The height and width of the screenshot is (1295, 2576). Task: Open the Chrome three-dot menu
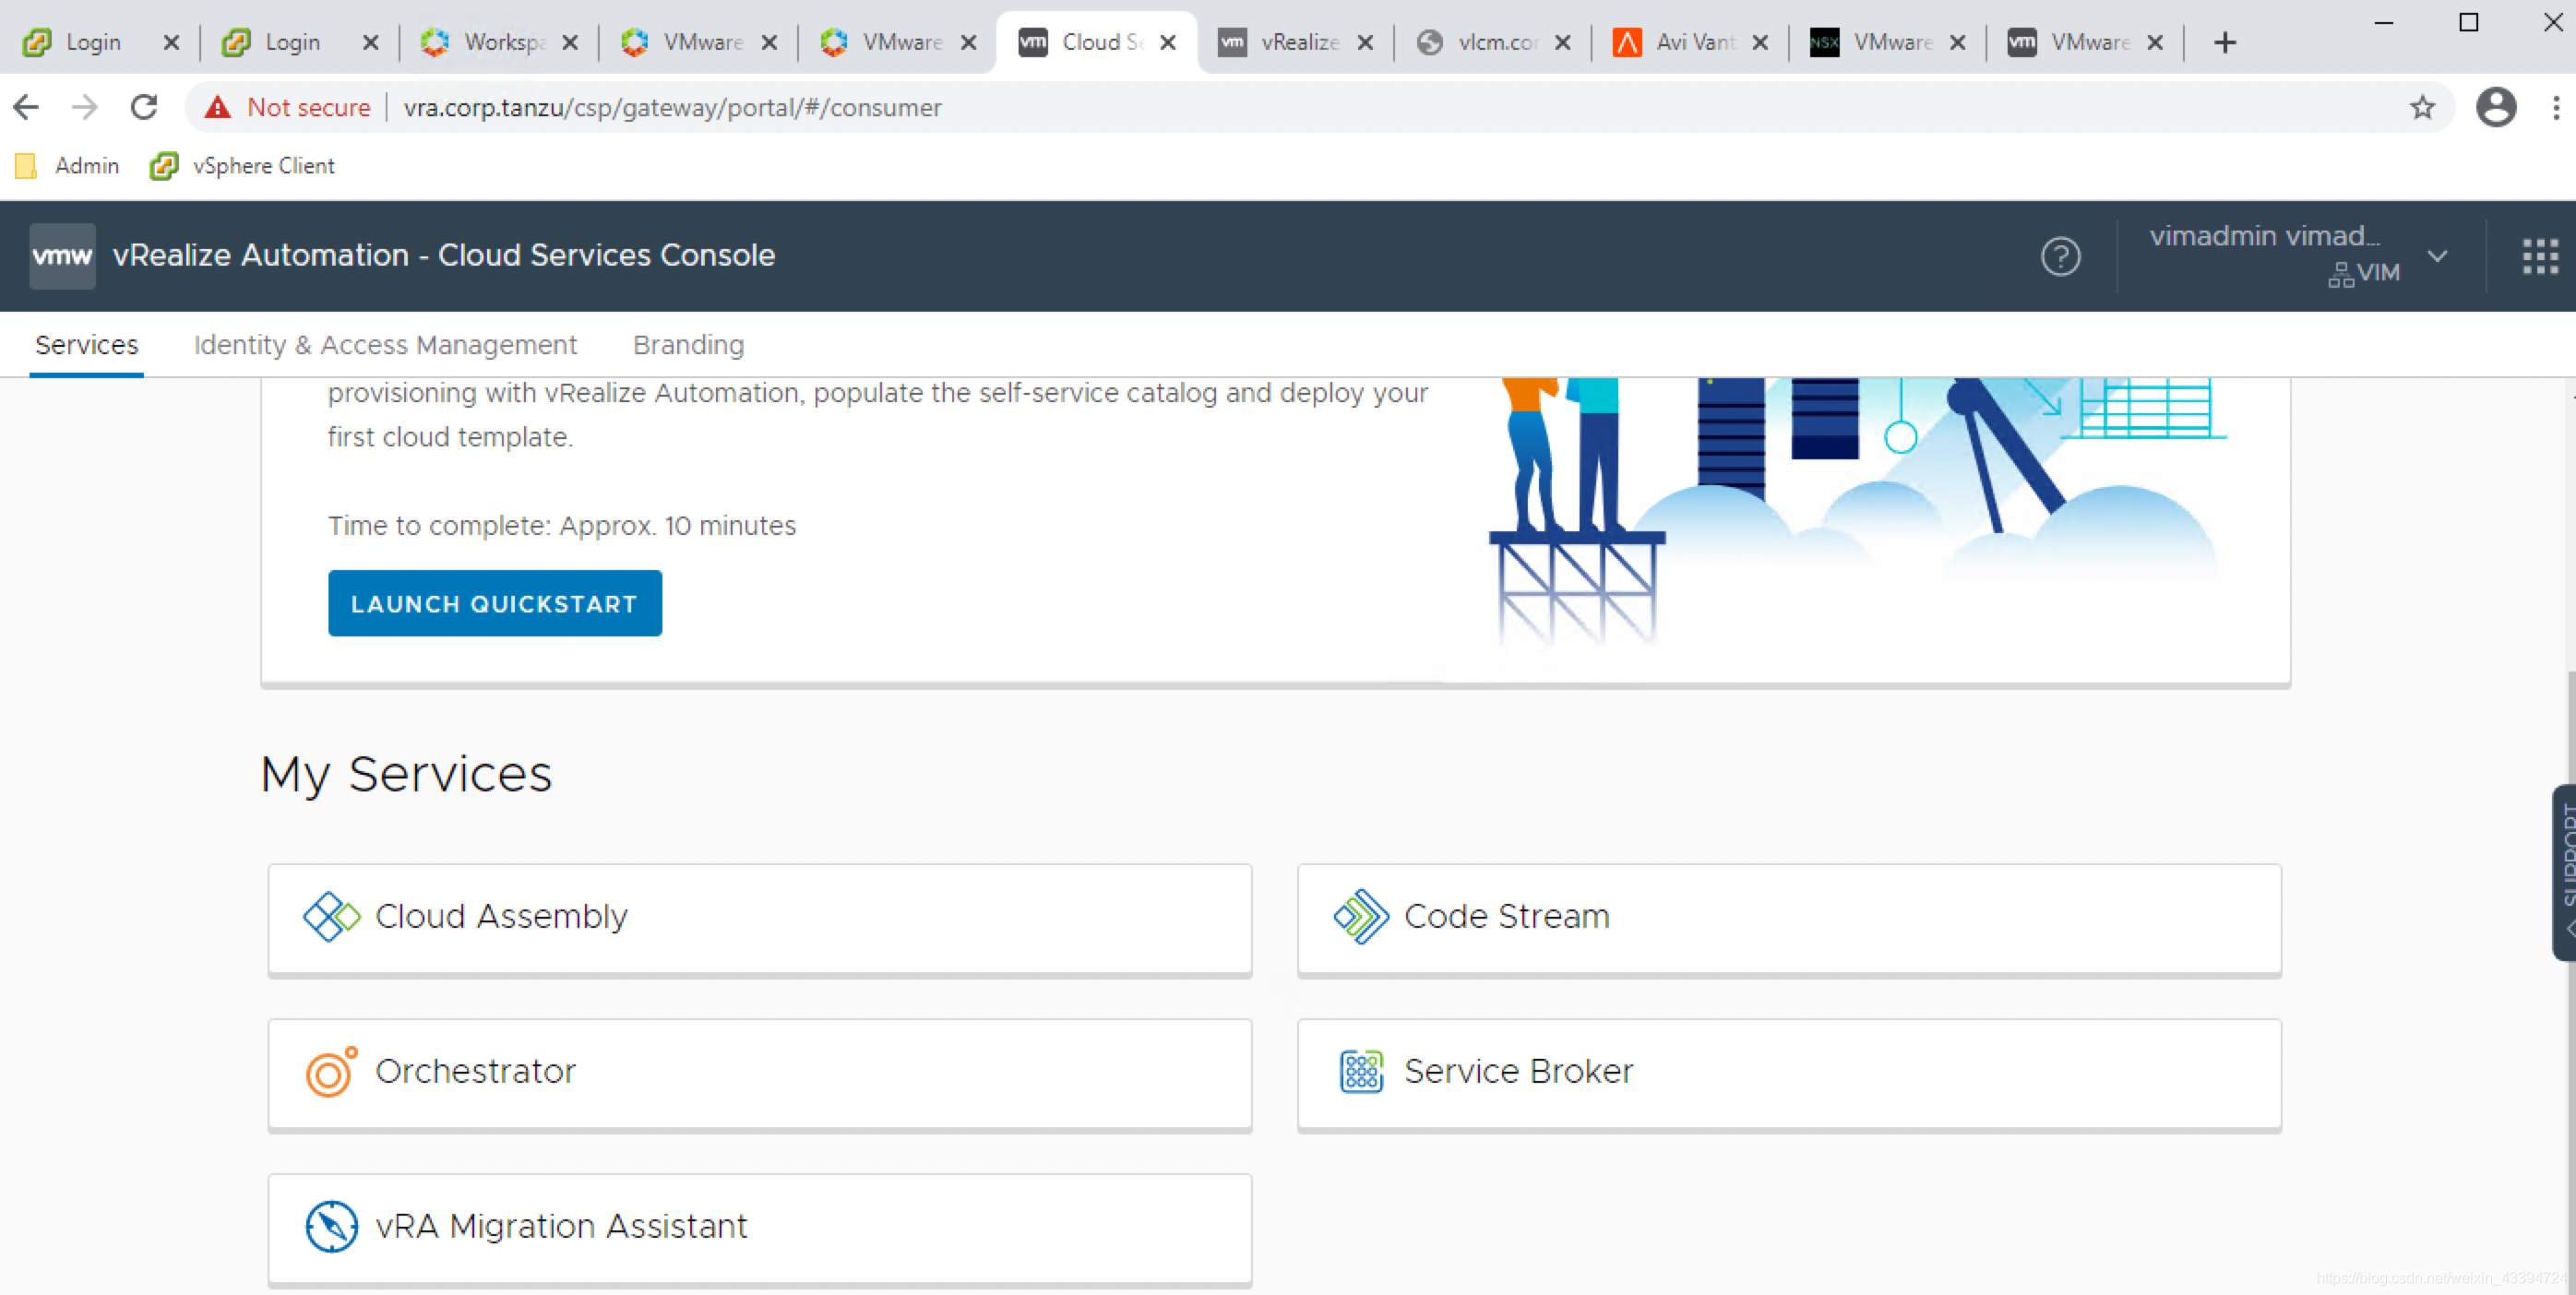click(x=2555, y=108)
